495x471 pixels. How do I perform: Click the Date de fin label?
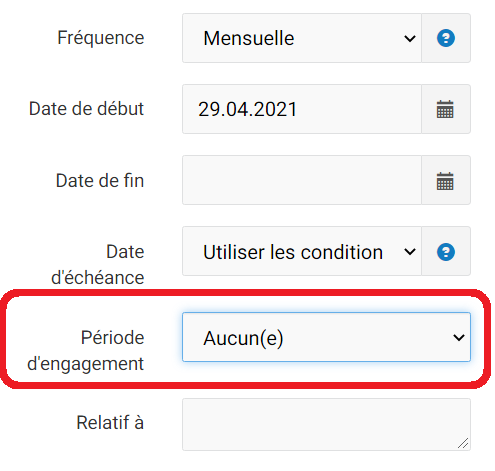[x=100, y=180]
